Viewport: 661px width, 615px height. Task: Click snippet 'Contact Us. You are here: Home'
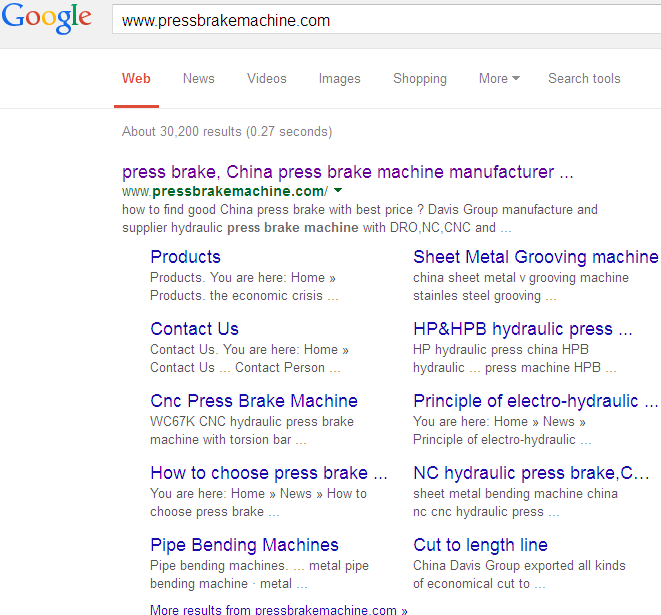pyautogui.click(x=244, y=349)
